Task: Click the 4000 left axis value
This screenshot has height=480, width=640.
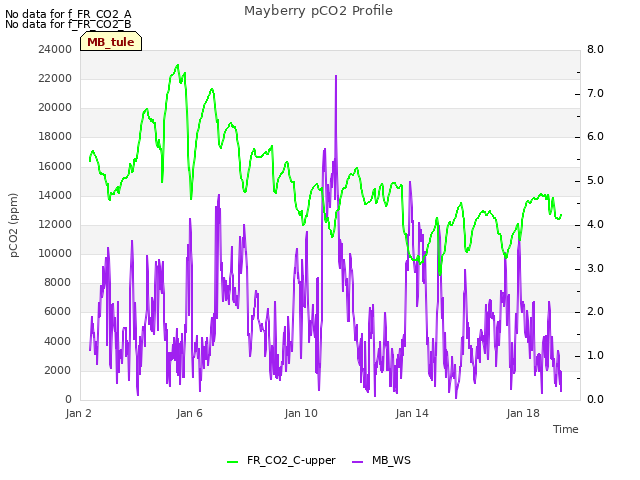Action: tap(58, 341)
